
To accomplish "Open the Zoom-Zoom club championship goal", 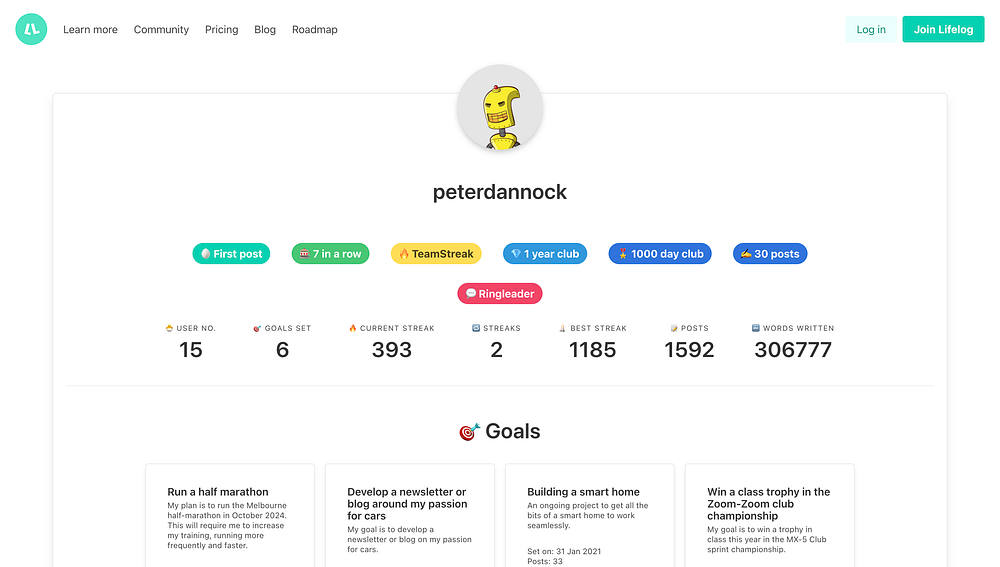I will pos(768,503).
